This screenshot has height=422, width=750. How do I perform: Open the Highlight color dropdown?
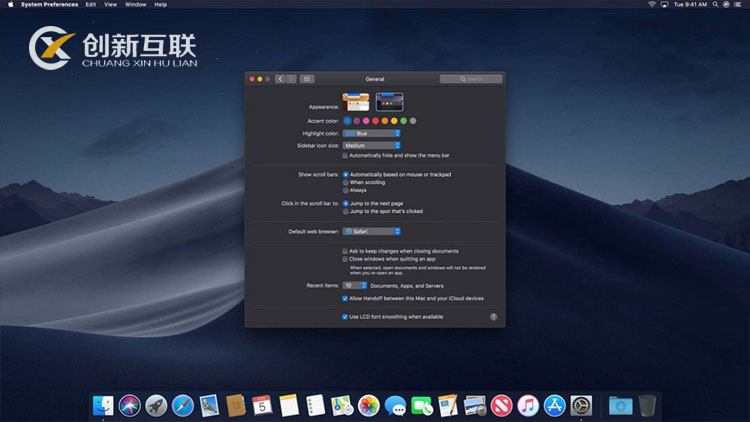pos(371,133)
